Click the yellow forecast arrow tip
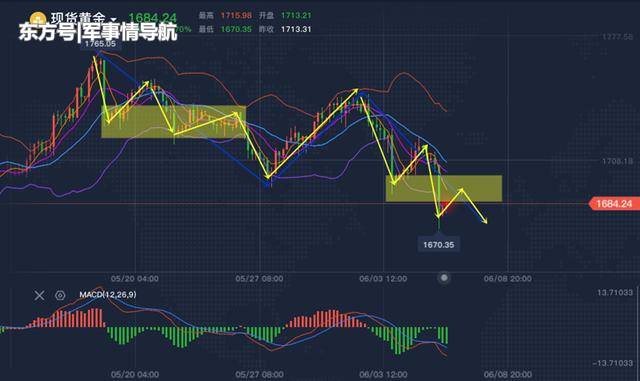The image size is (640, 381). (485, 221)
